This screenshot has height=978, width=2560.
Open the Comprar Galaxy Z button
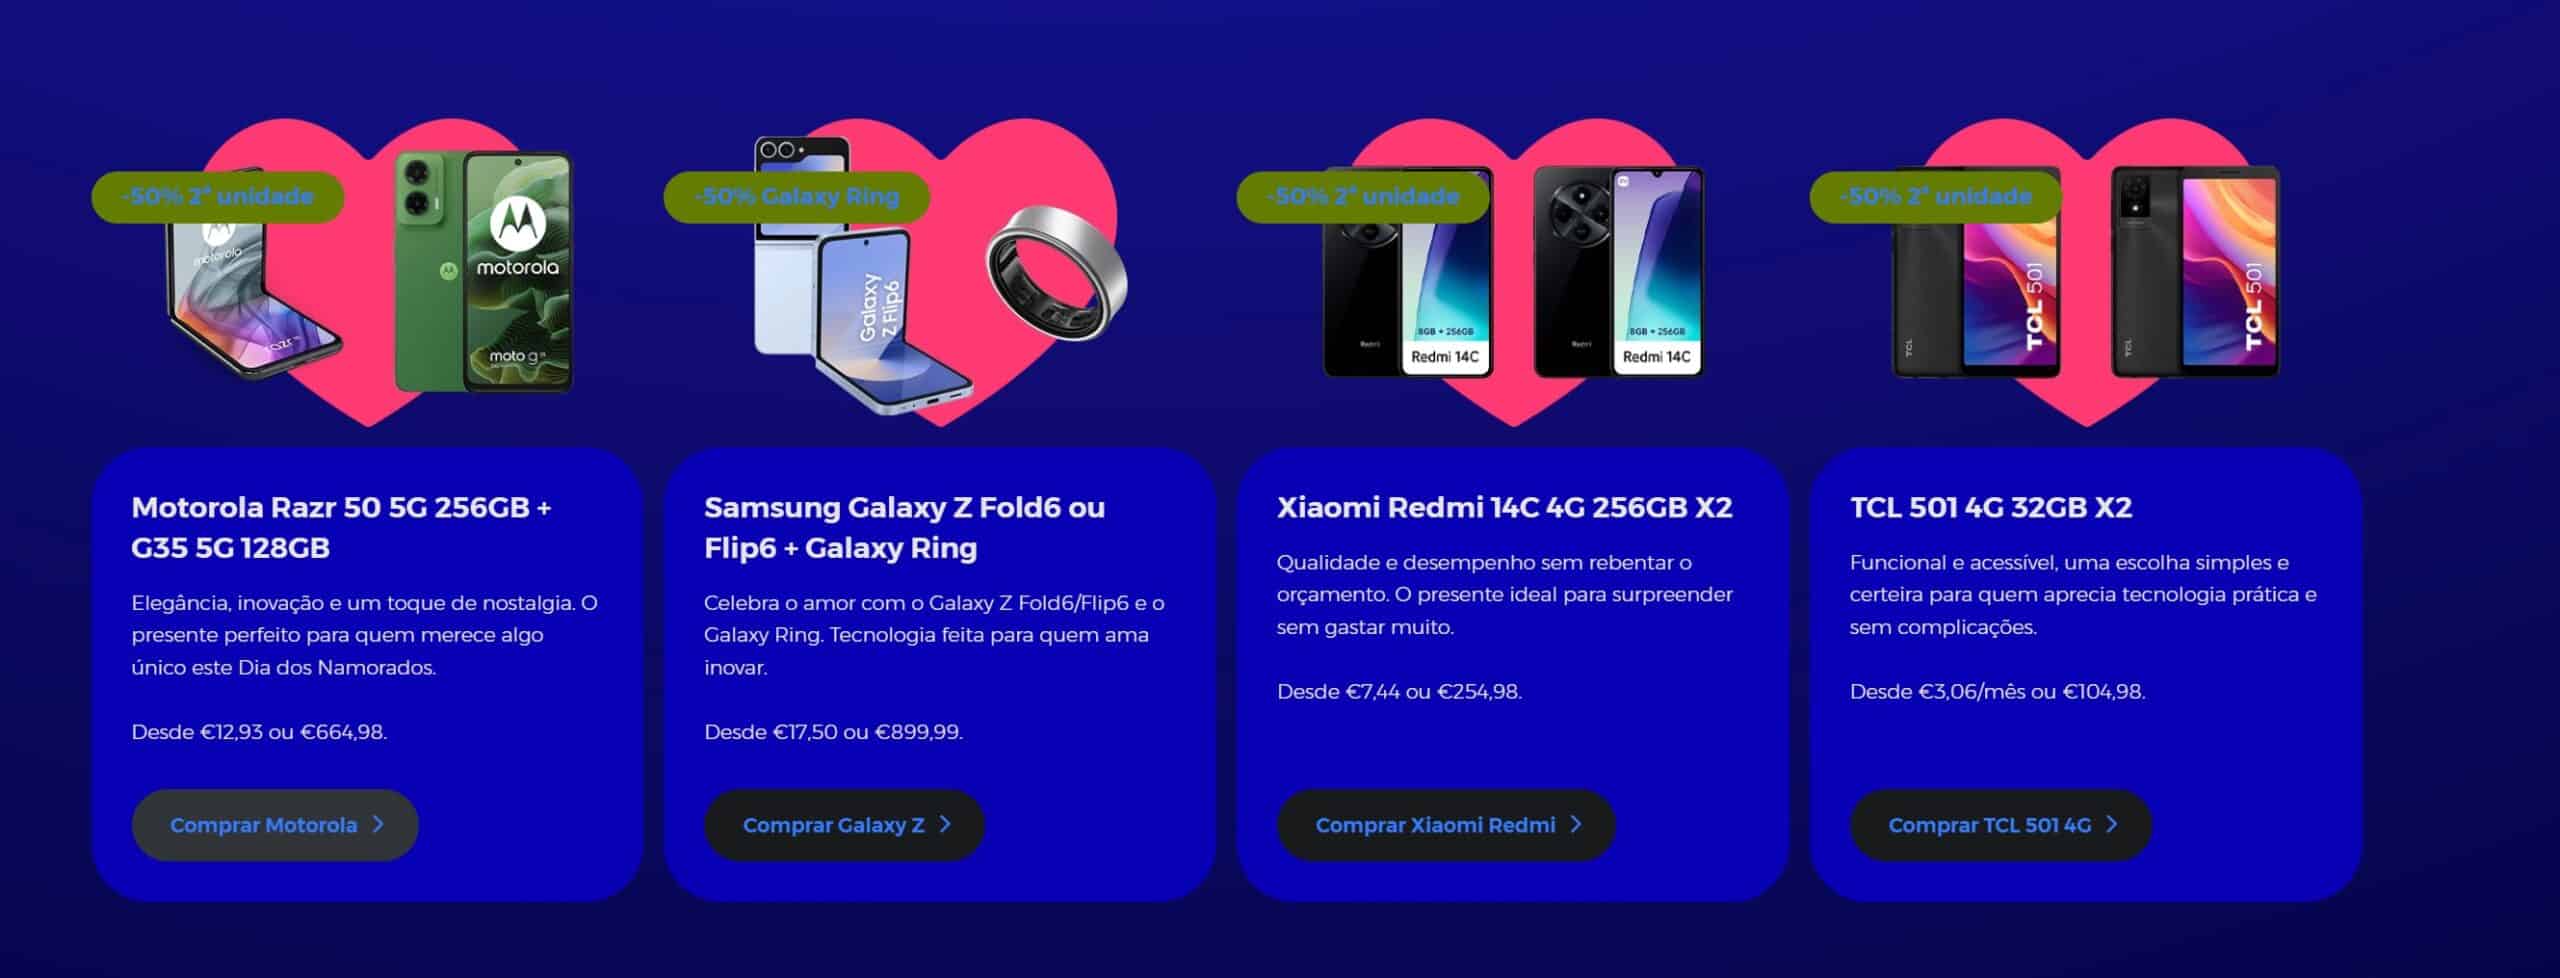click(844, 825)
